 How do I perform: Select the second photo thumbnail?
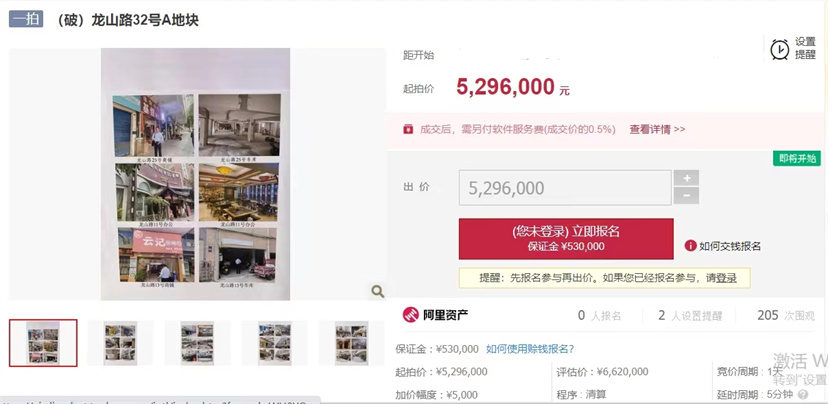pyautogui.click(x=120, y=343)
